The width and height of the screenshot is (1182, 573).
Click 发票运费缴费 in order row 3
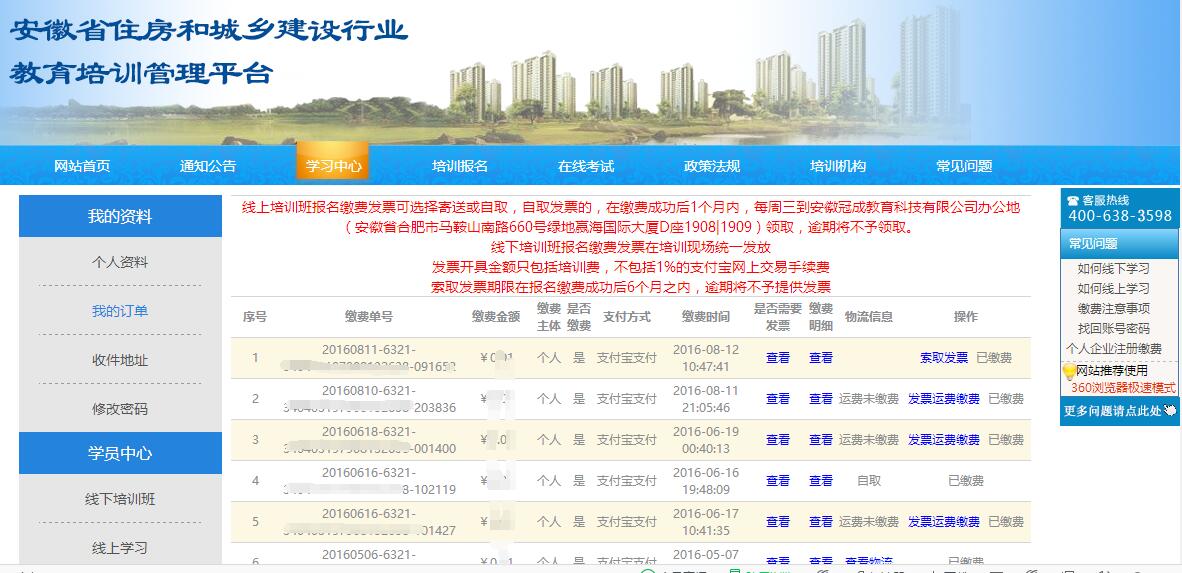944,440
